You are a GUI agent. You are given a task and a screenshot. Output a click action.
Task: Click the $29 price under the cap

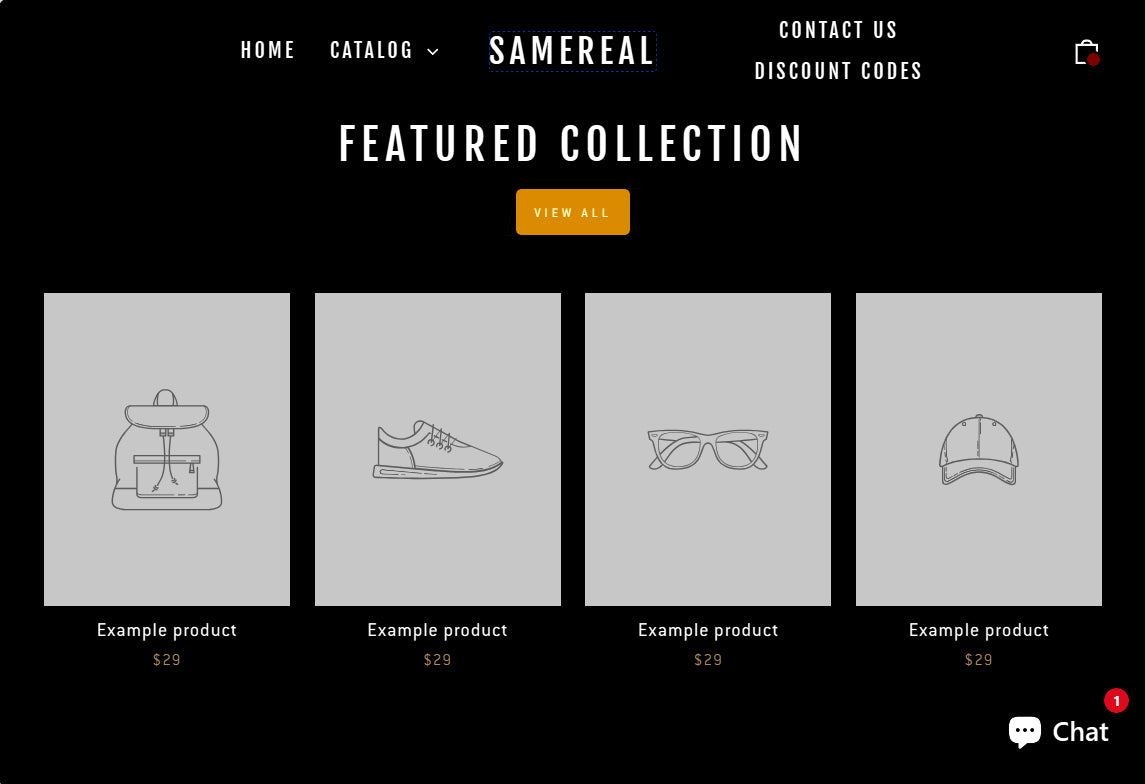[x=979, y=660]
